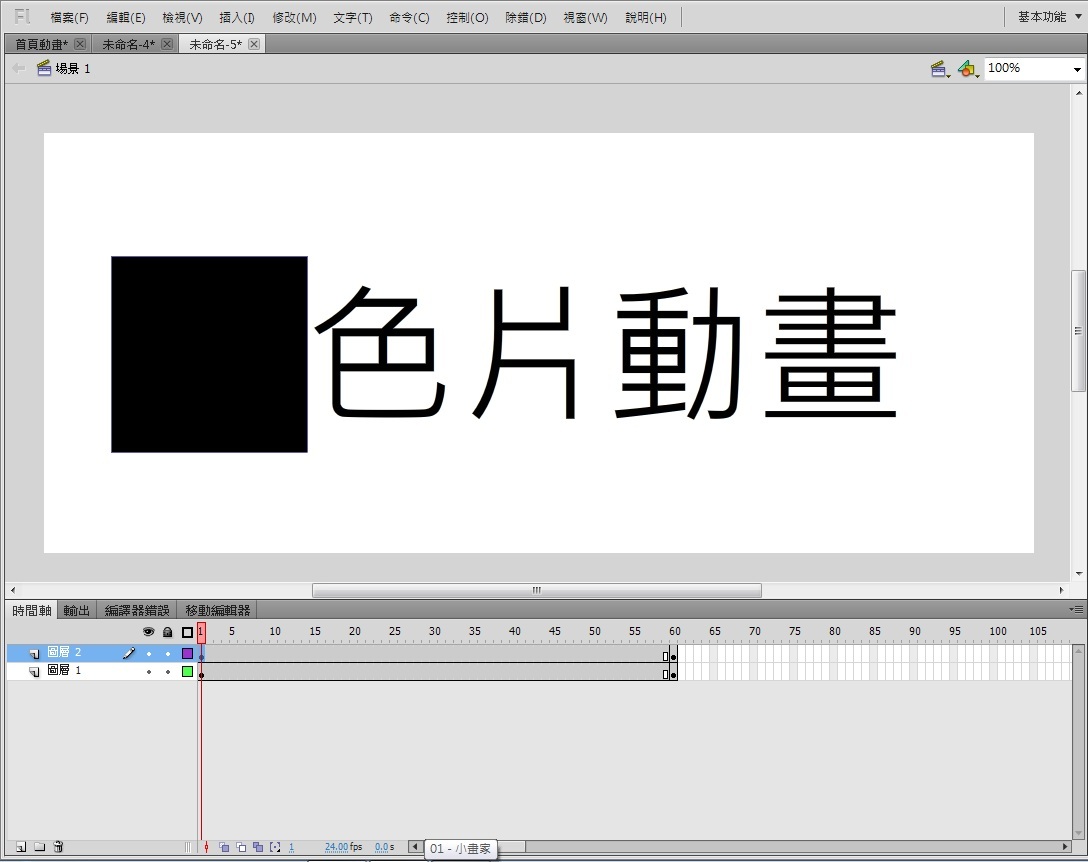
Task: Toggle show/hide all layers eye icon
Action: 148,632
